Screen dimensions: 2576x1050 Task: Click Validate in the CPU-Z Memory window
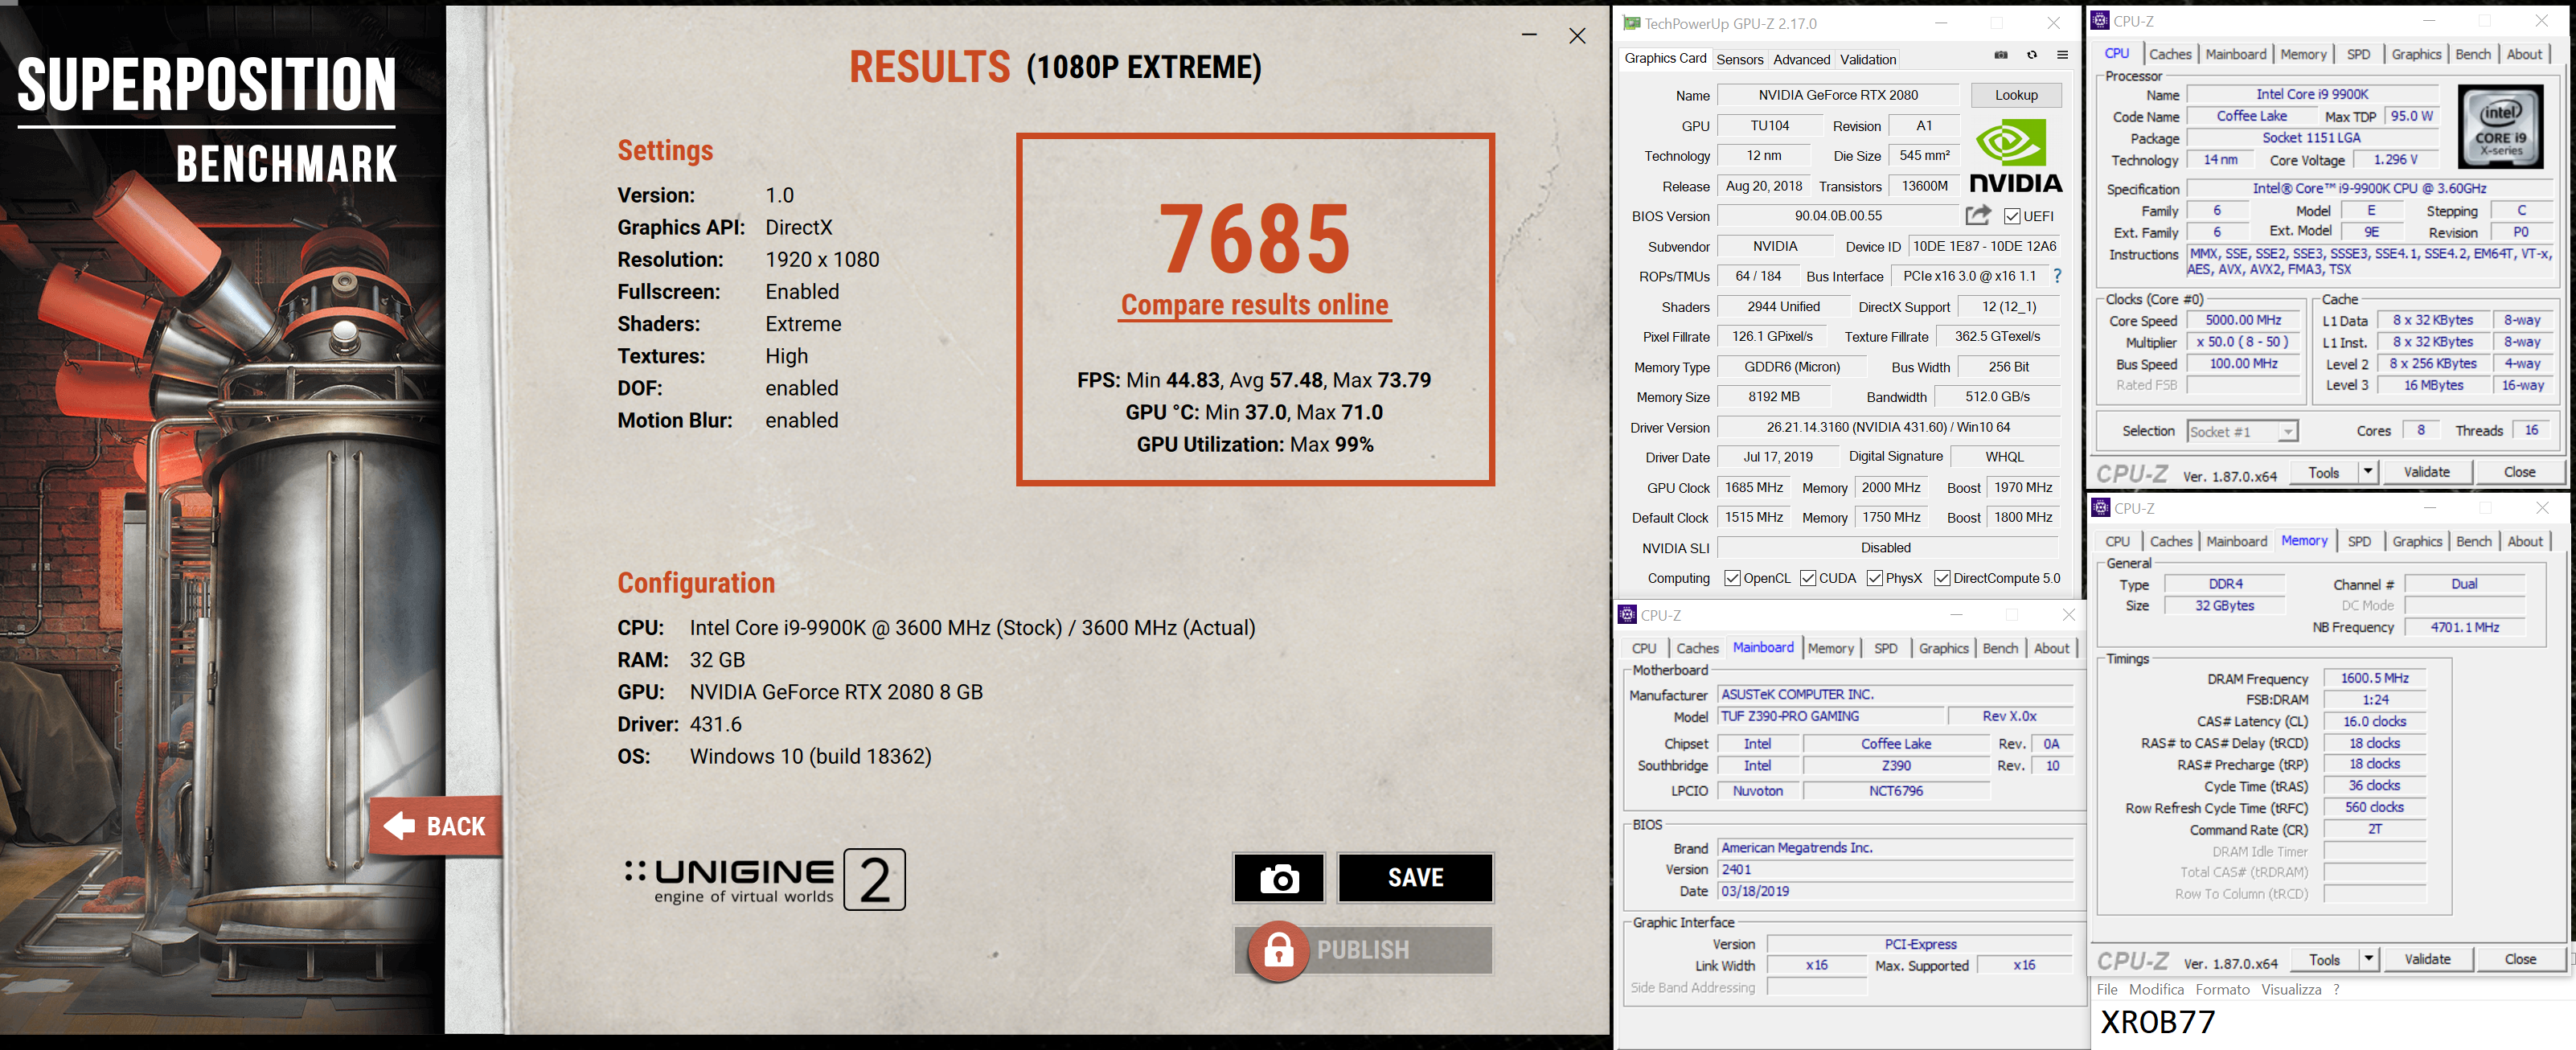point(2427,959)
